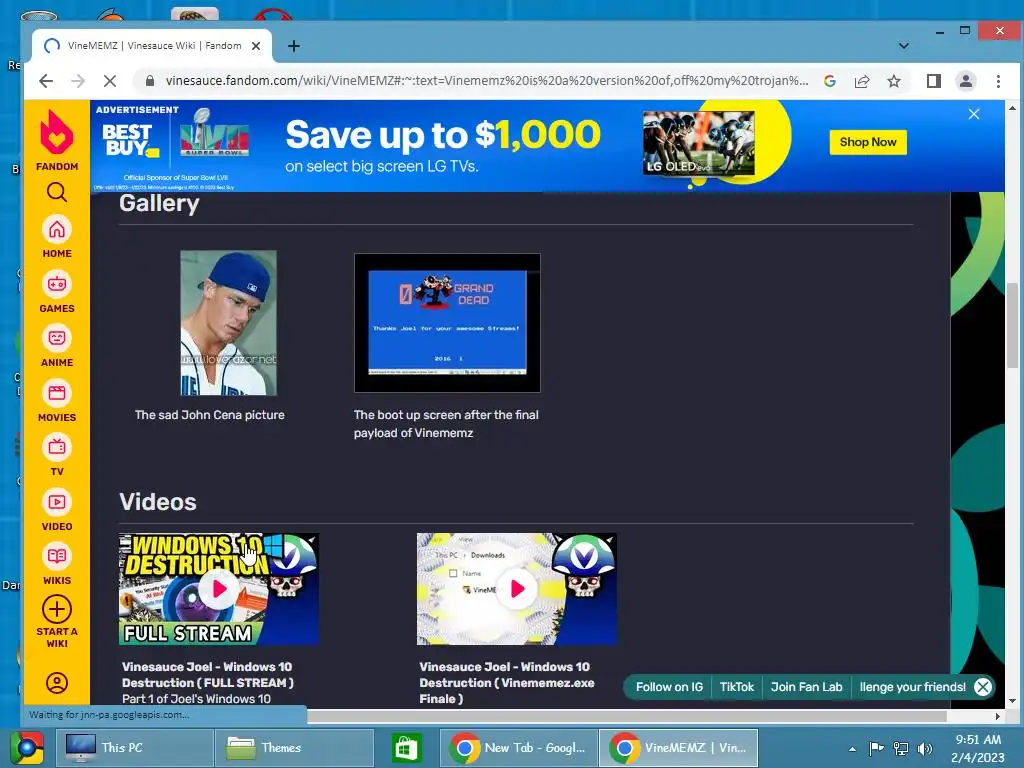Expand the tab search dropdown arrow
The height and width of the screenshot is (768, 1024).
coord(904,46)
